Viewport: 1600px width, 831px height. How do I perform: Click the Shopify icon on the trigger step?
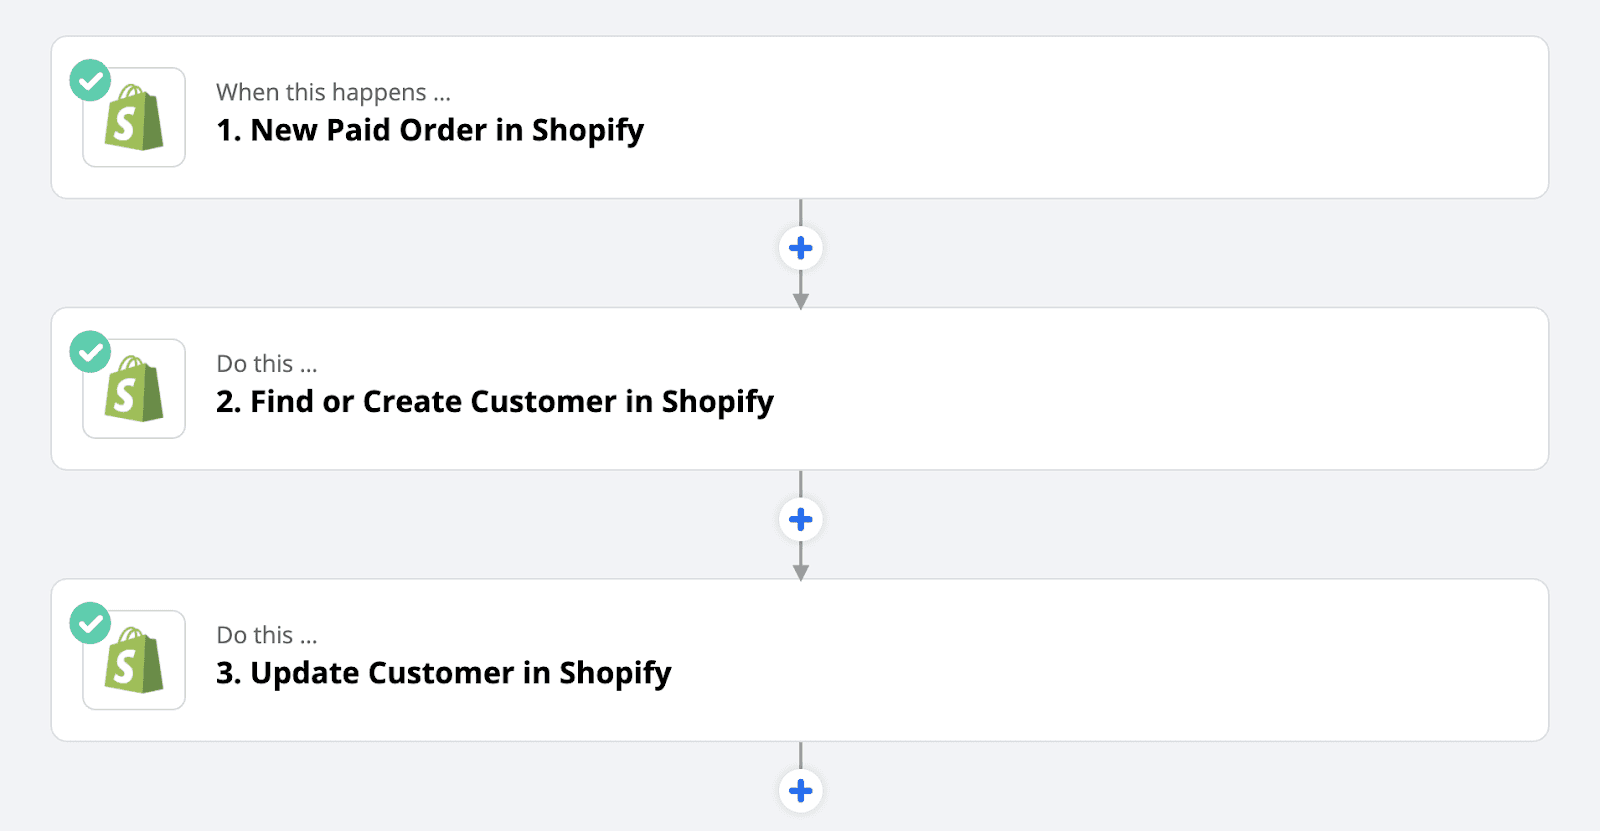pyautogui.click(x=134, y=118)
